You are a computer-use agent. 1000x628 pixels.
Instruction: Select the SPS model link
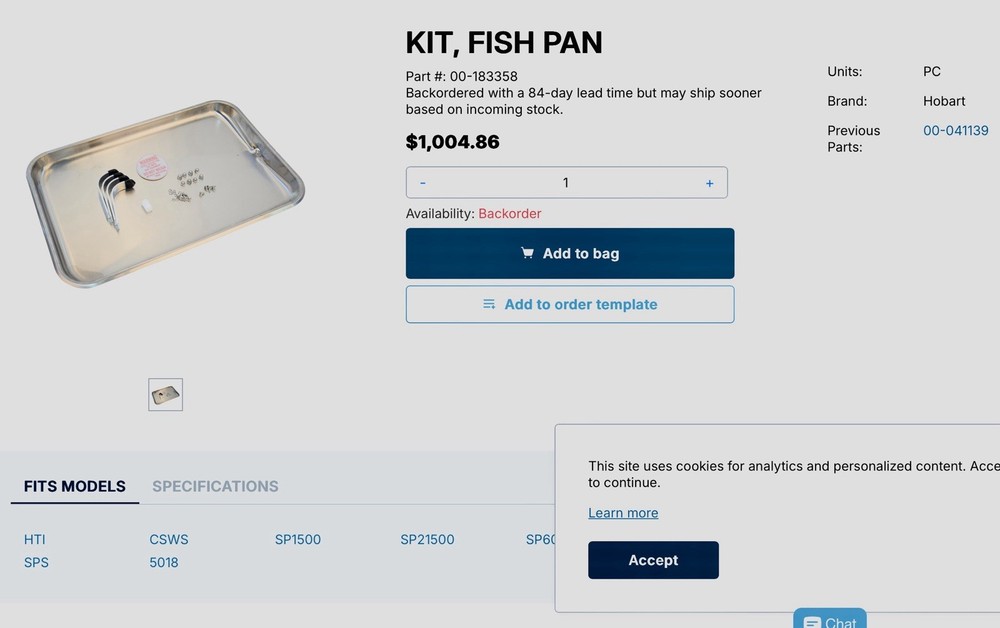coord(36,562)
